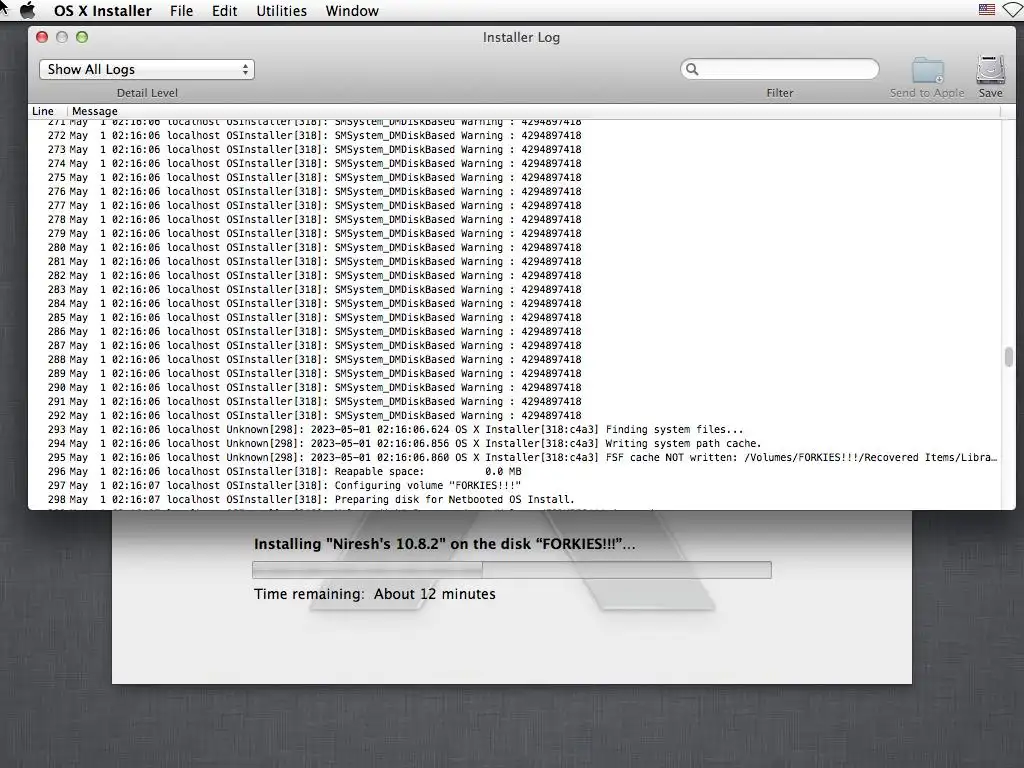Click the US flag input menu icon
1024x768 pixels.
987,10
